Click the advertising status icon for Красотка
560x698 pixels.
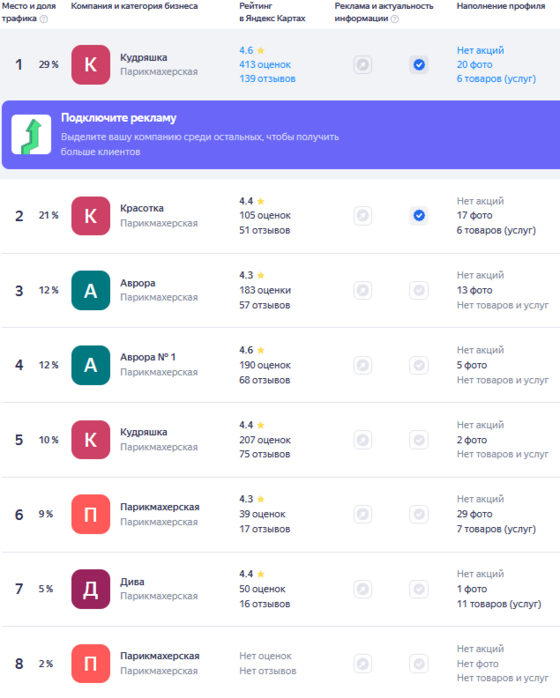(363, 216)
